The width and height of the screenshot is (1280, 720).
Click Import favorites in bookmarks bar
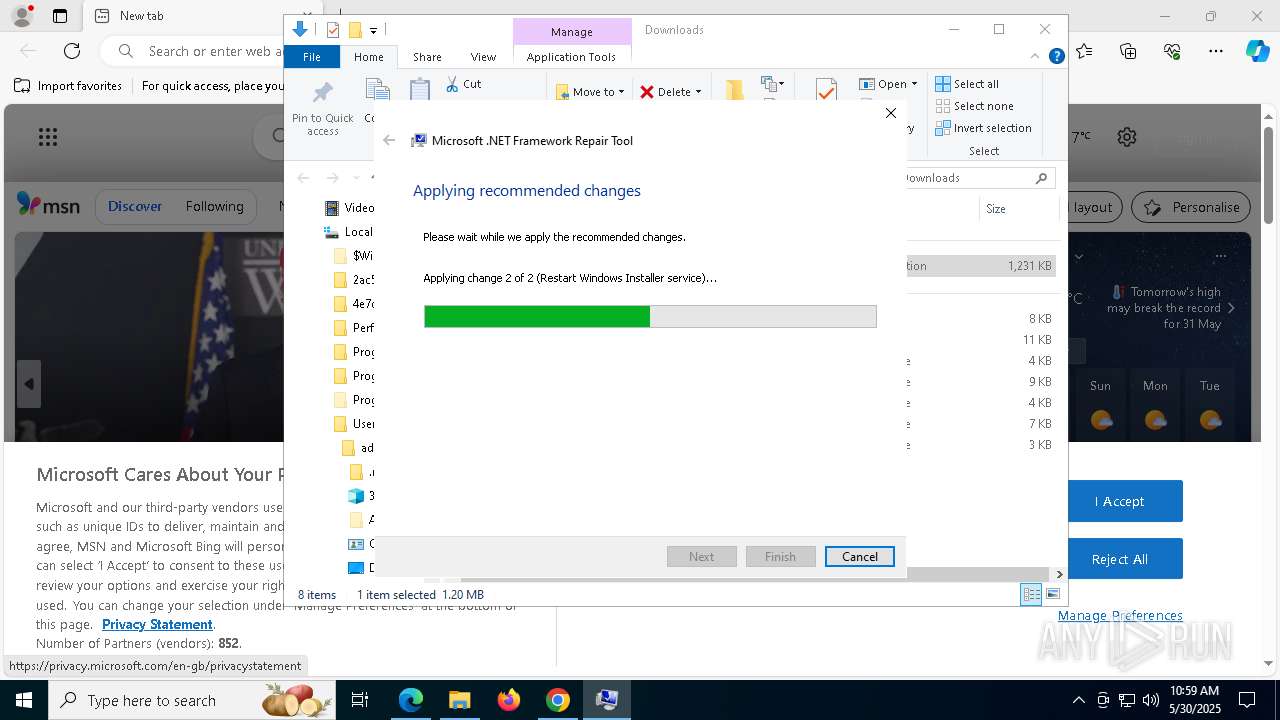pyautogui.click(x=68, y=86)
